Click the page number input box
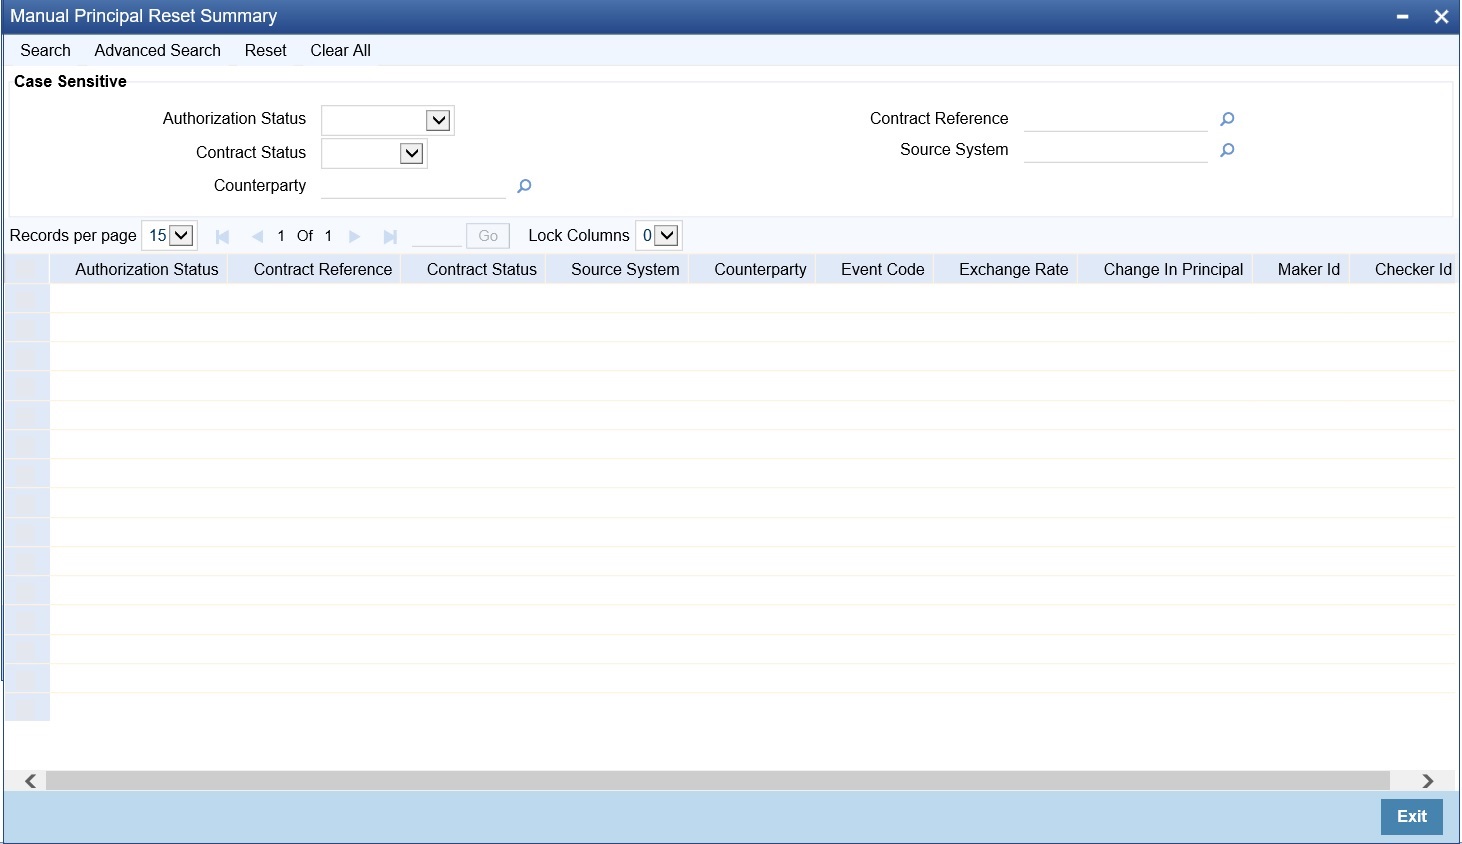The height and width of the screenshot is (844, 1462). pos(436,236)
